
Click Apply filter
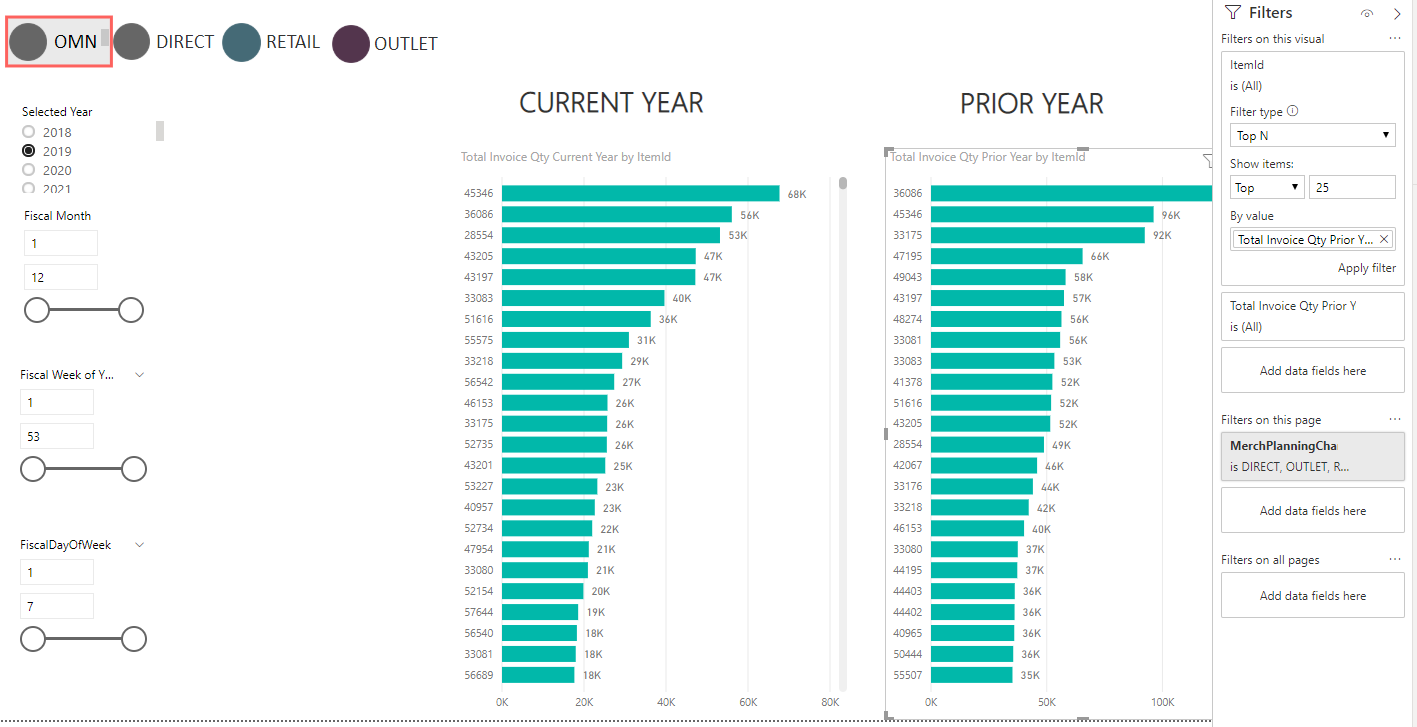coord(1367,268)
